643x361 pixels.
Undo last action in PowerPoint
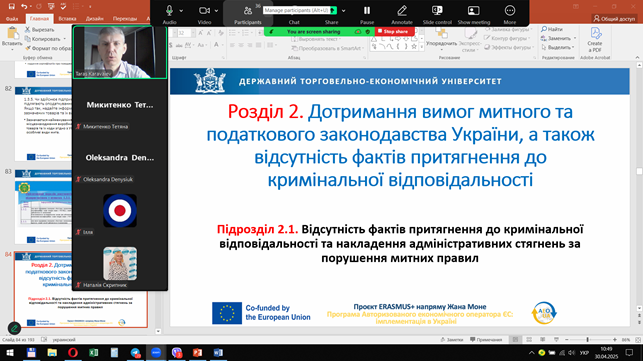[x=24, y=6]
